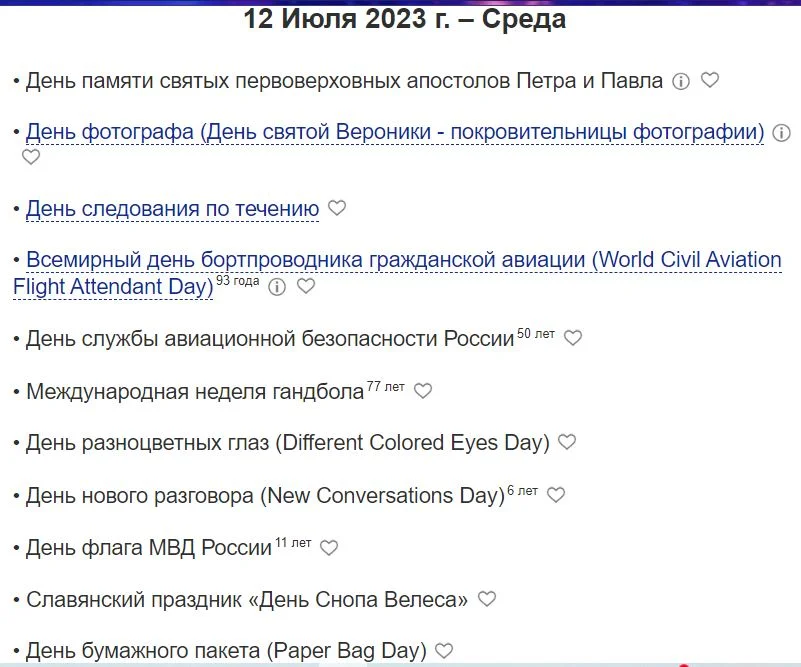Screen dimensions: 801x667
Task: Click heart icon beside День следования по течению
Action: point(336,208)
